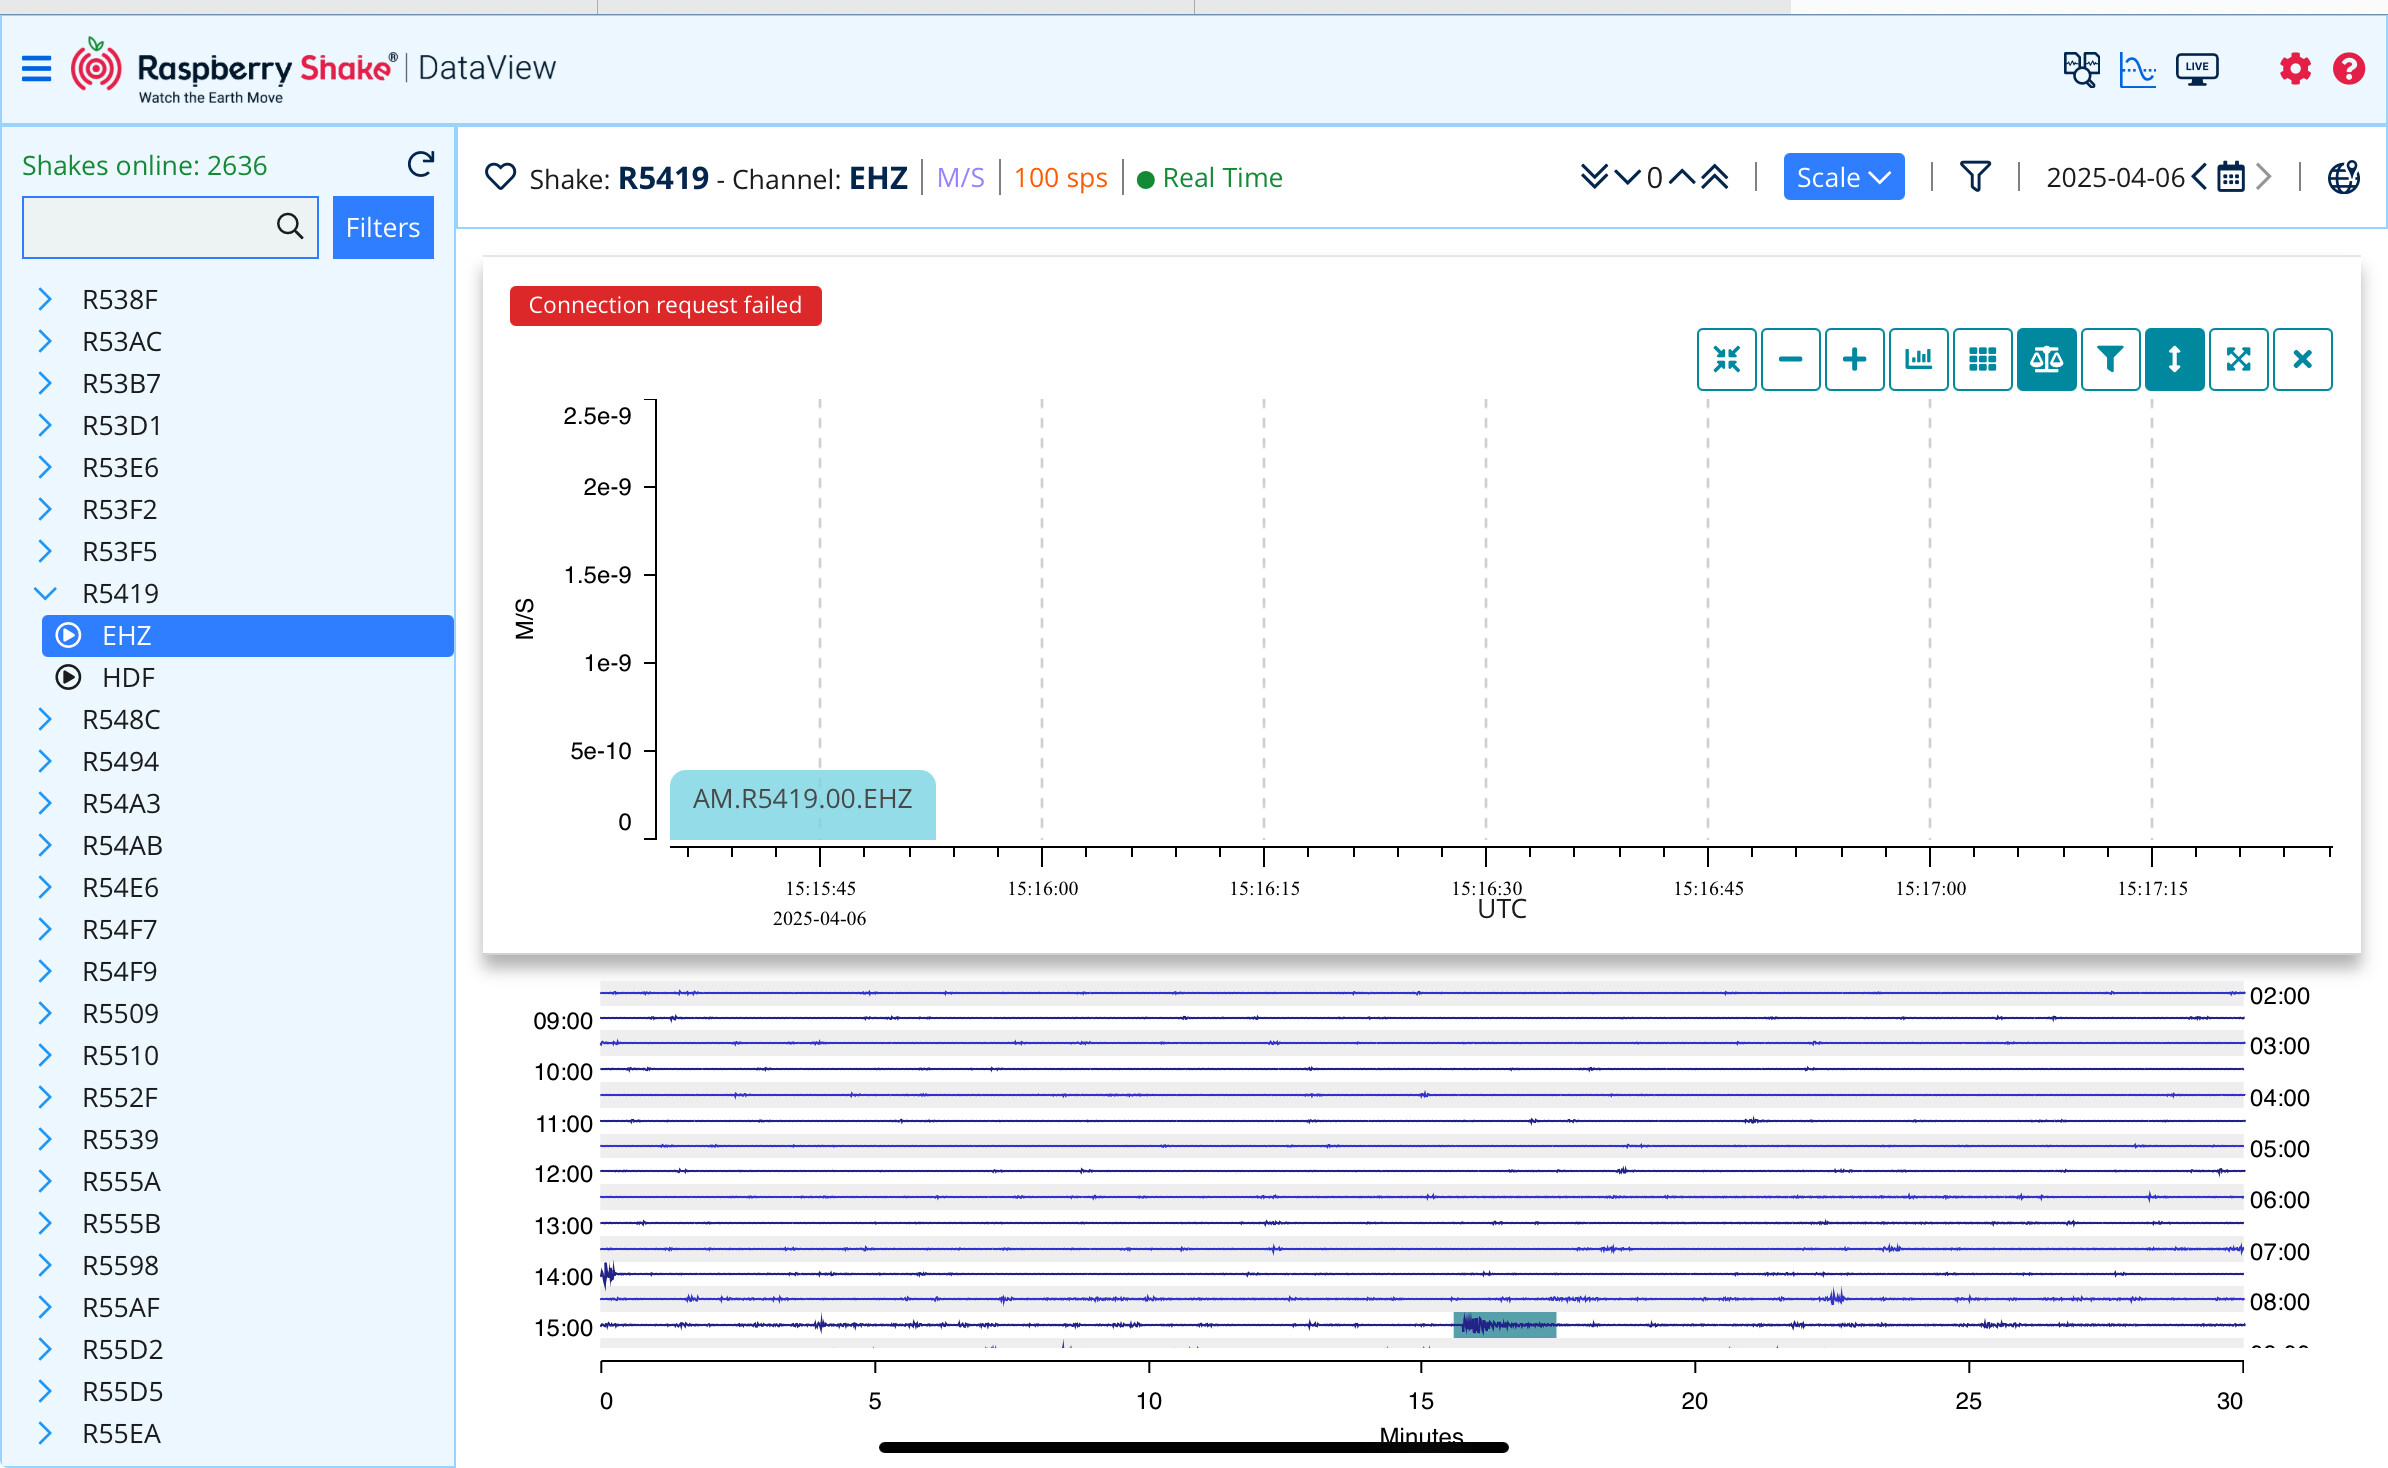Click the Filters button
2388x1468 pixels.
click(383, 227)
